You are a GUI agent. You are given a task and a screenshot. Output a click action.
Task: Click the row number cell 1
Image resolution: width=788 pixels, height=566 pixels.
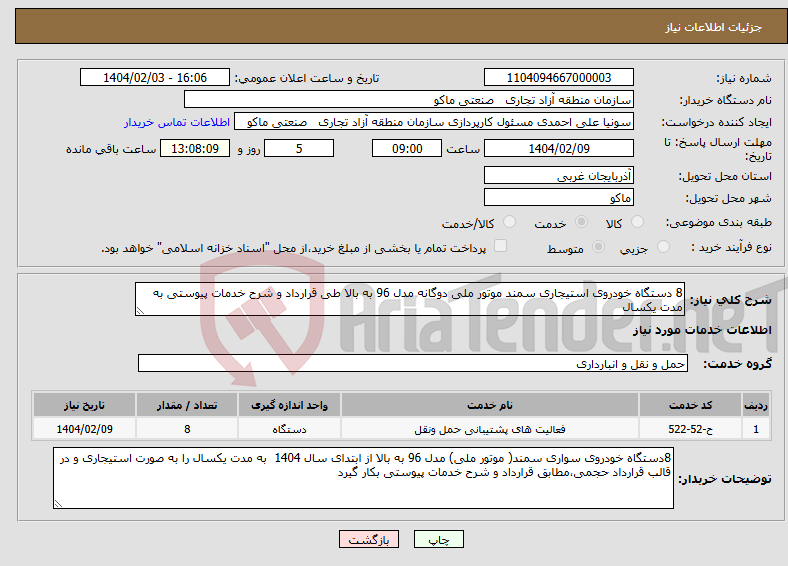pyautogui.click(x=756, y=429)
